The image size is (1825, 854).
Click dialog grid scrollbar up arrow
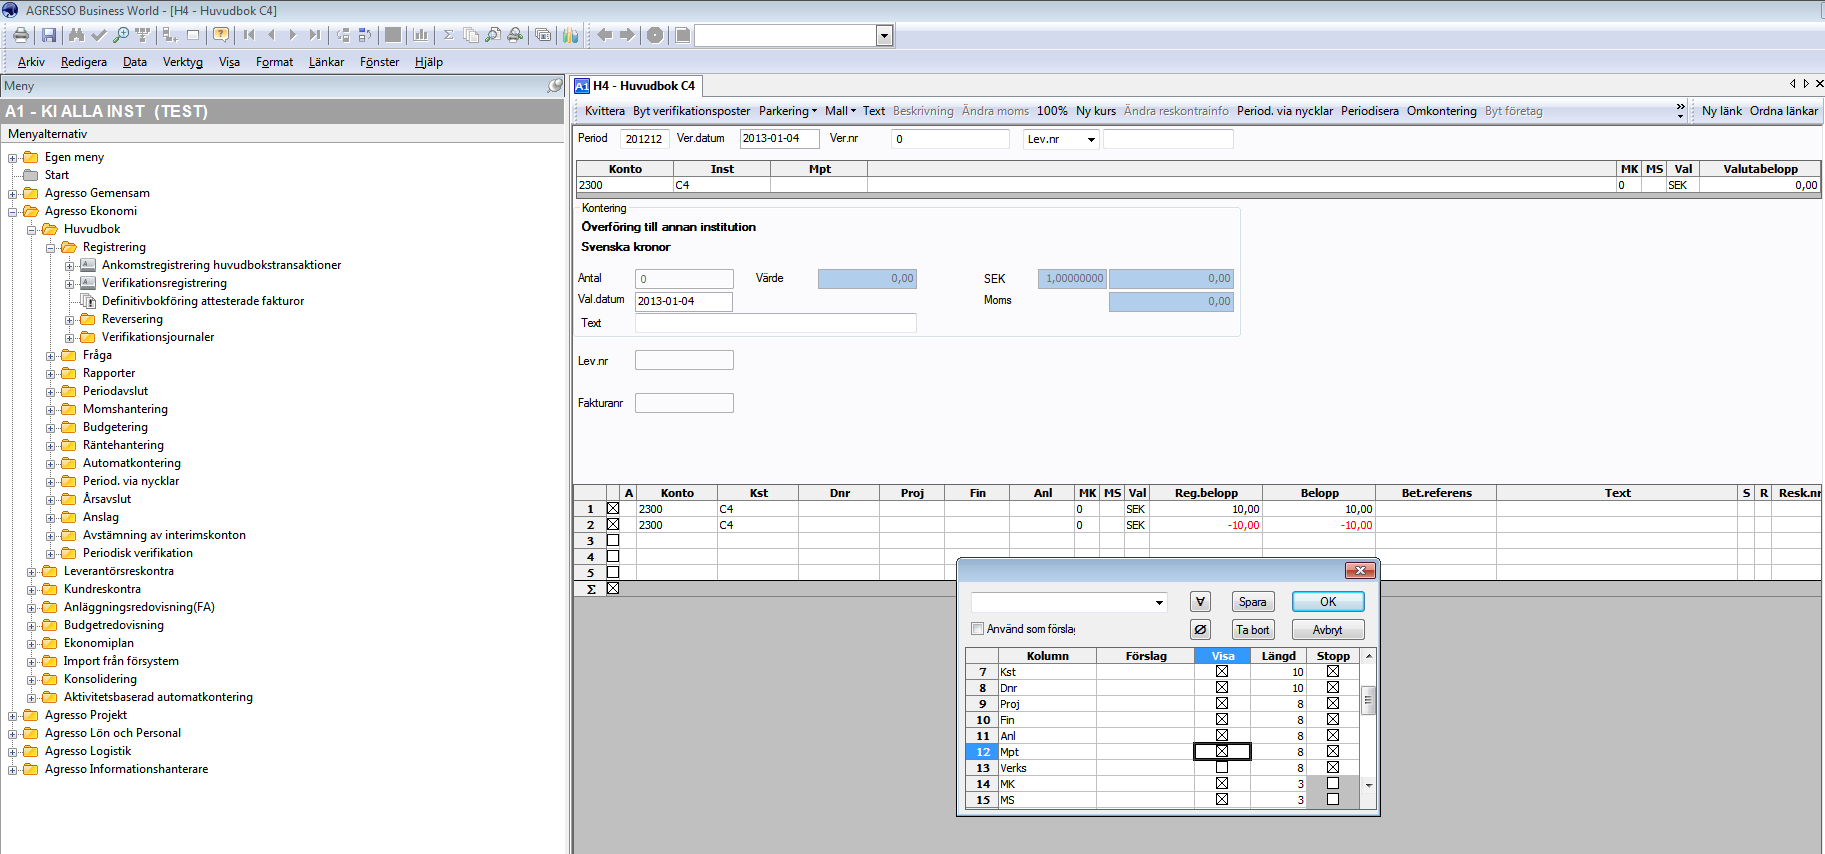(x=1368, y=656)
